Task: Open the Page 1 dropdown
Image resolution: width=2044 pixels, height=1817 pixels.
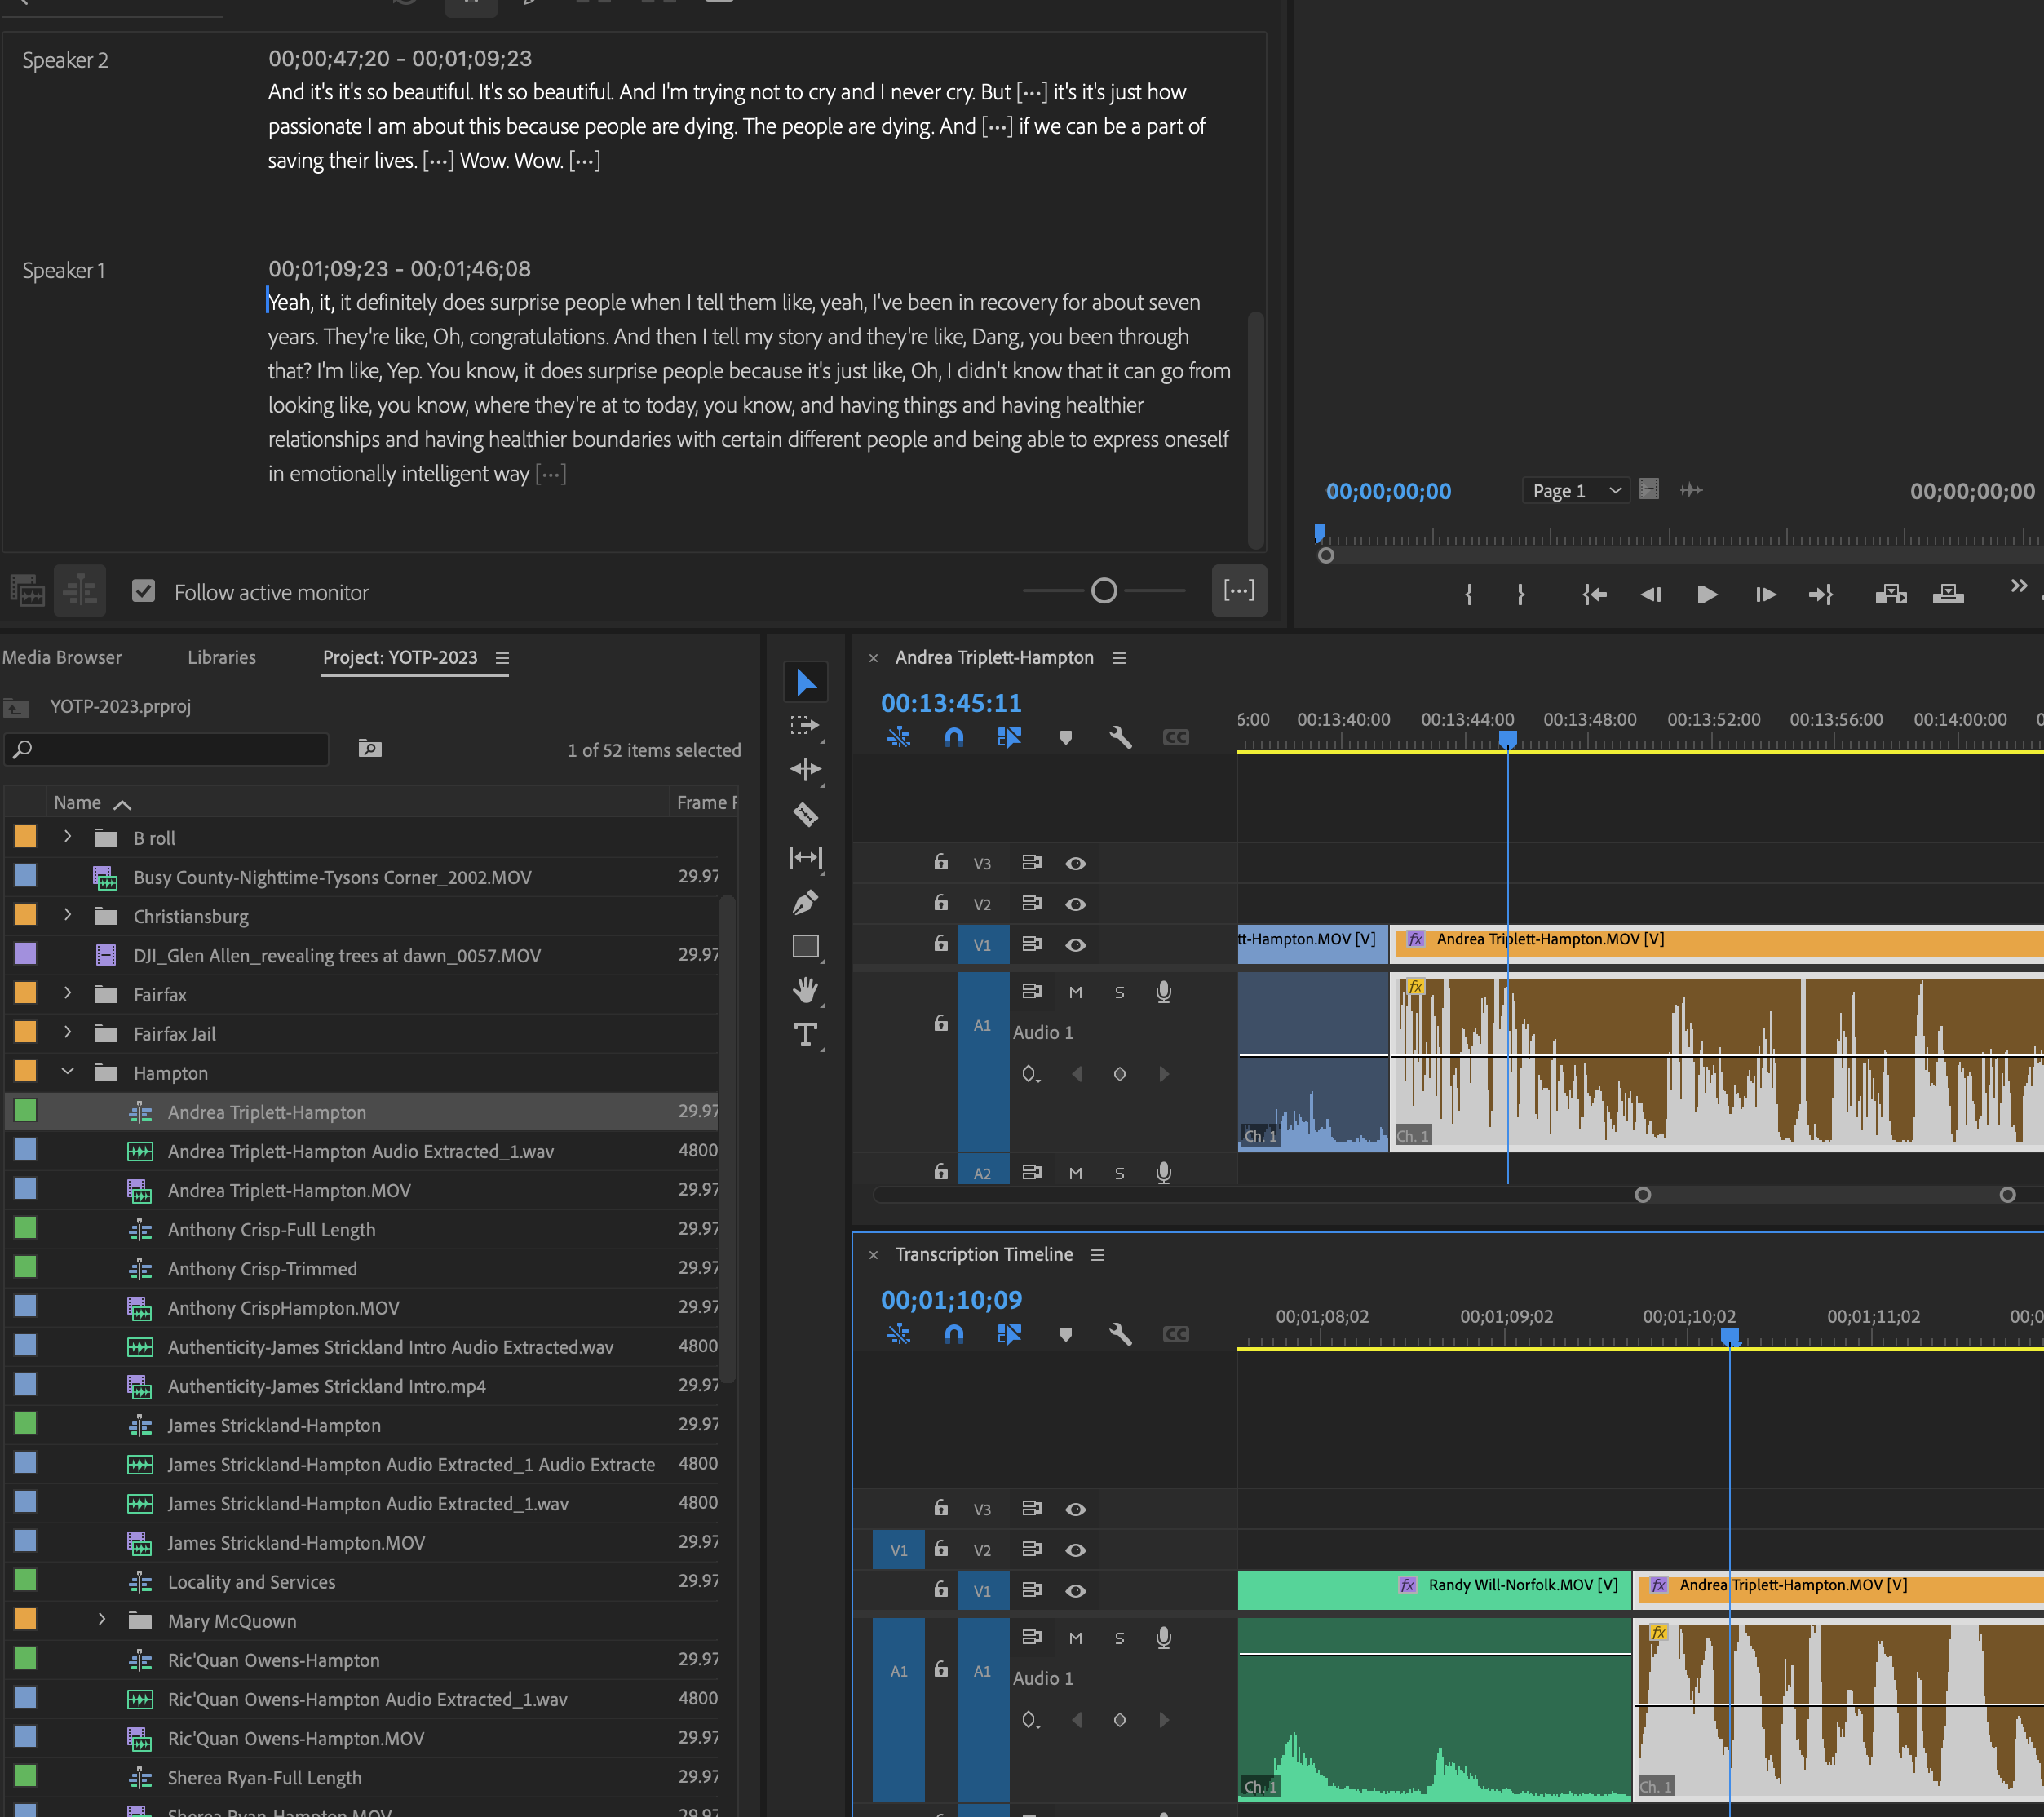Action: tap(1575, 490)
